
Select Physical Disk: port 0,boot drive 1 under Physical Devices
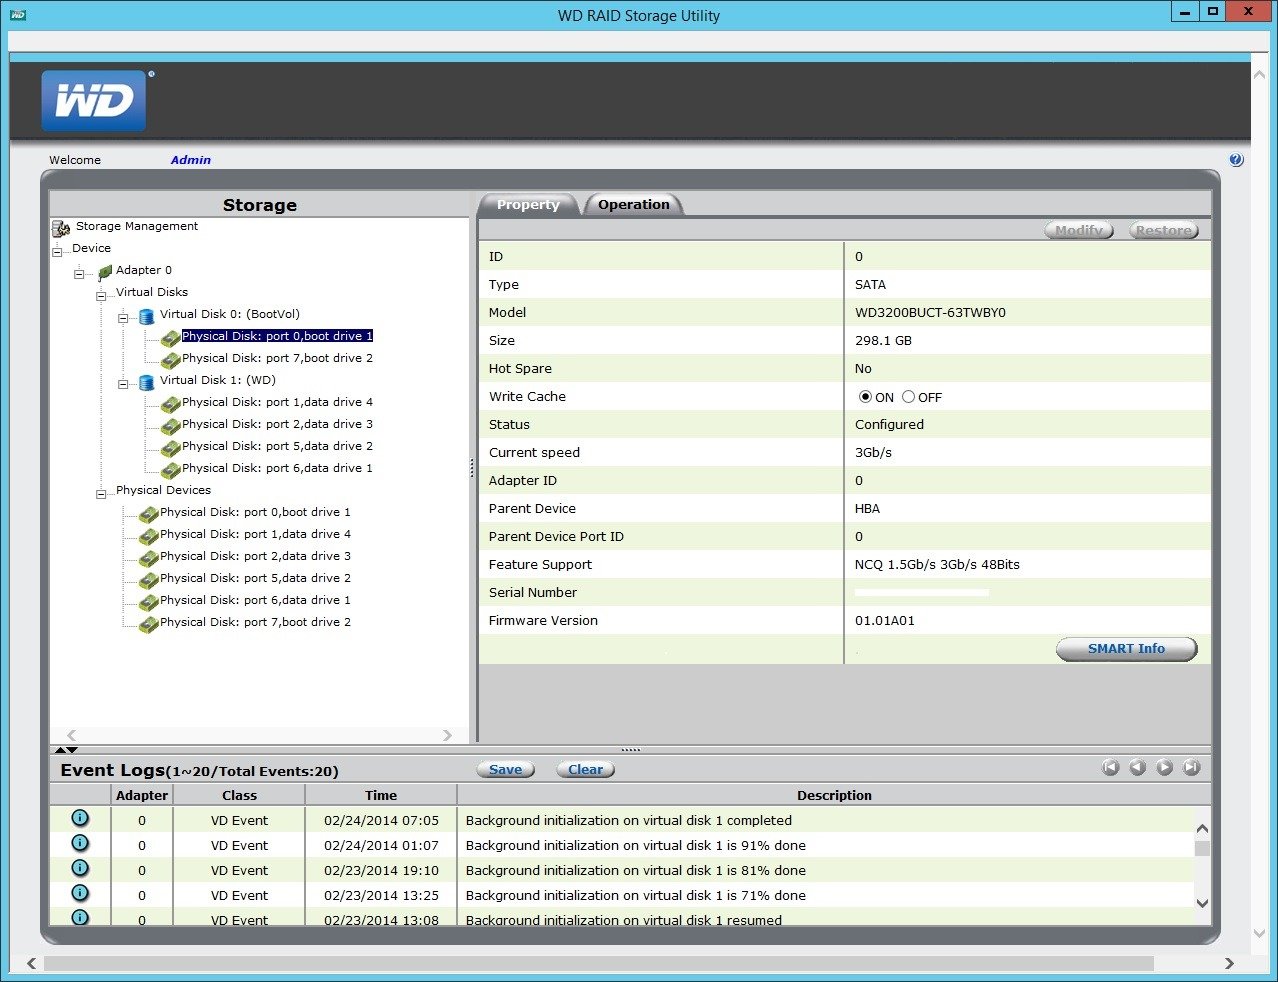(x=255, y=512)
